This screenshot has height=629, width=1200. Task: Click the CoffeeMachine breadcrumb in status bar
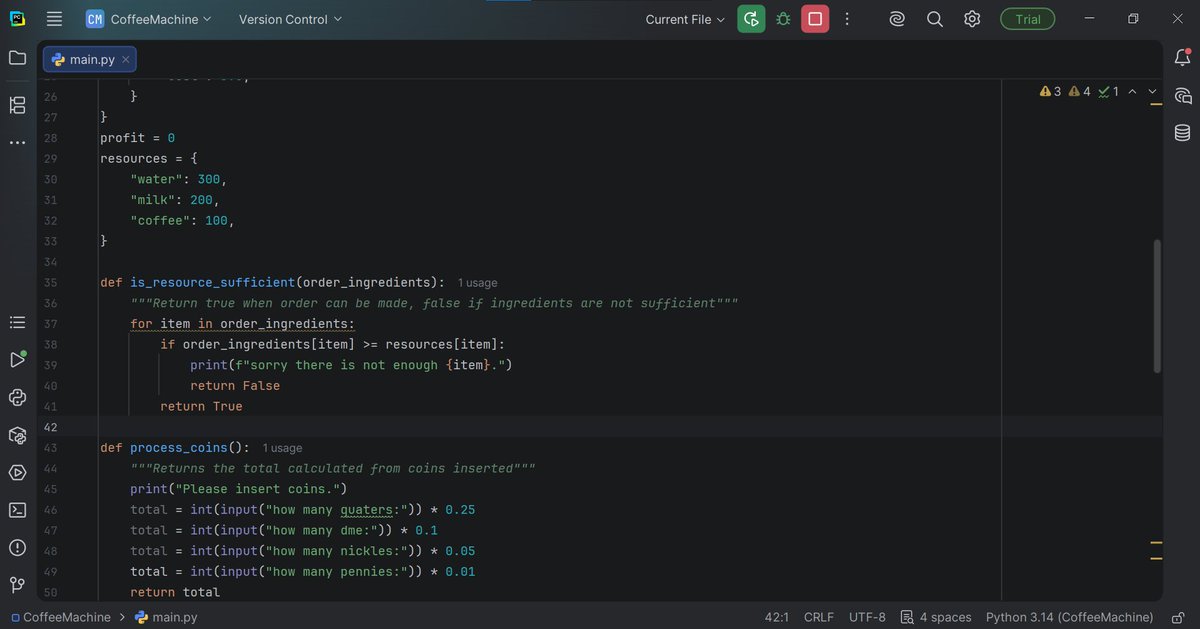tap(61, 617)
